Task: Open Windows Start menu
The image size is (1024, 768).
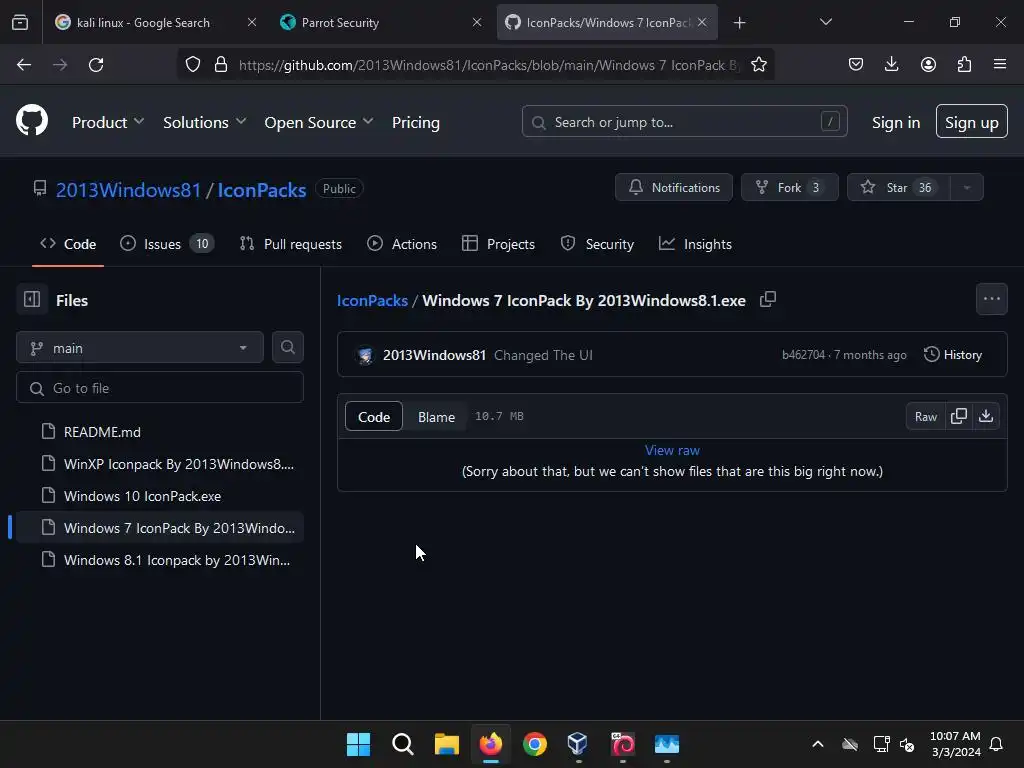Action: (359, 744)
